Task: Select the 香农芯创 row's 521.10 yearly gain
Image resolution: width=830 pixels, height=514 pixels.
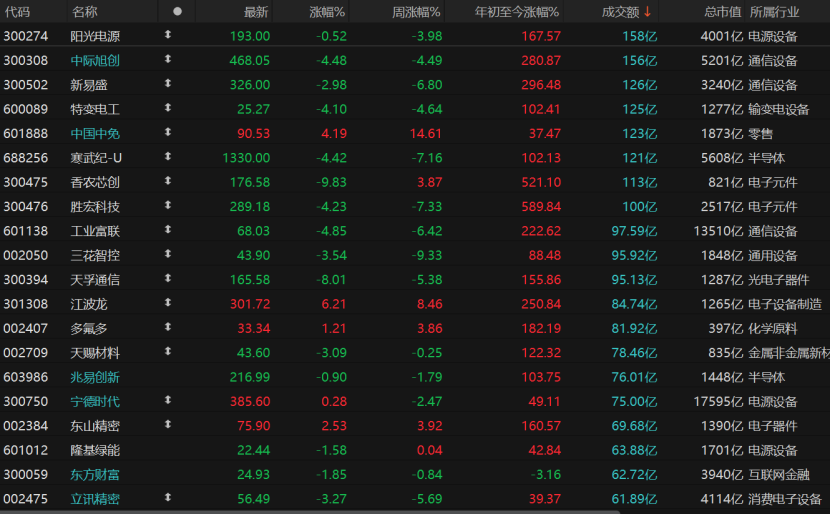Action: pyautogui.click(x=541, y=182)
